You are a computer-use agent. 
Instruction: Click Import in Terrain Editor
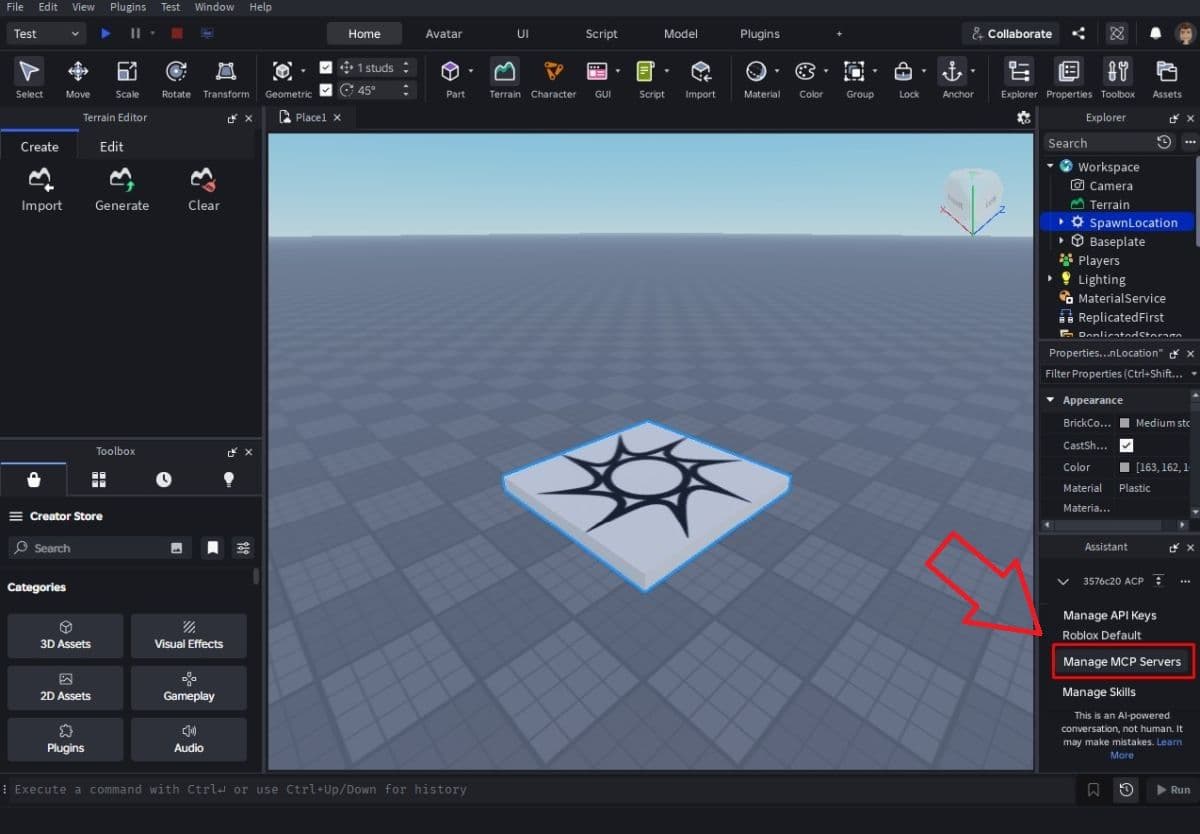point(42,190)
